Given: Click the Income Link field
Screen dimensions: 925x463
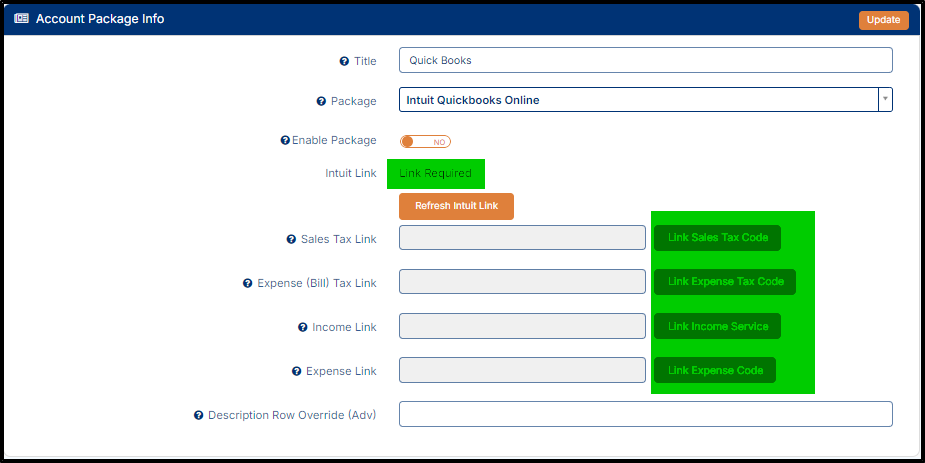Looking at the screenshot, I should click(x=523, y=326).
